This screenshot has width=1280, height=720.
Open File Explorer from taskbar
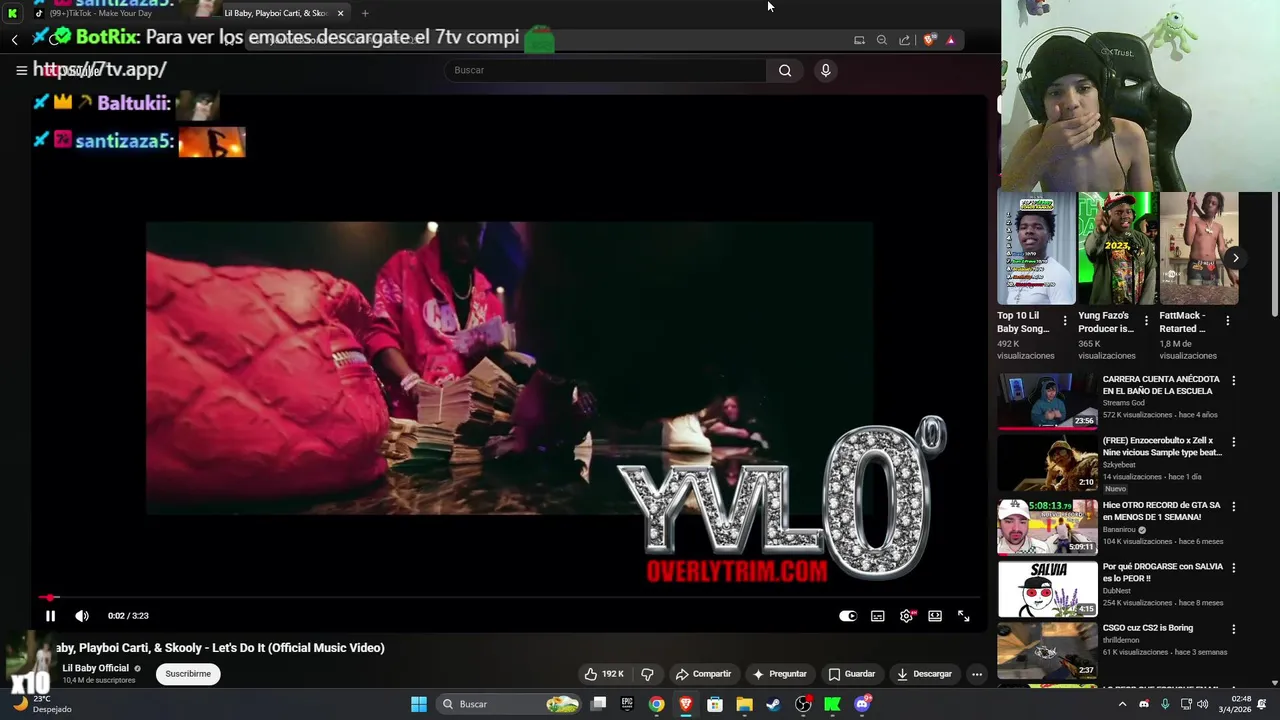point(744,704)
